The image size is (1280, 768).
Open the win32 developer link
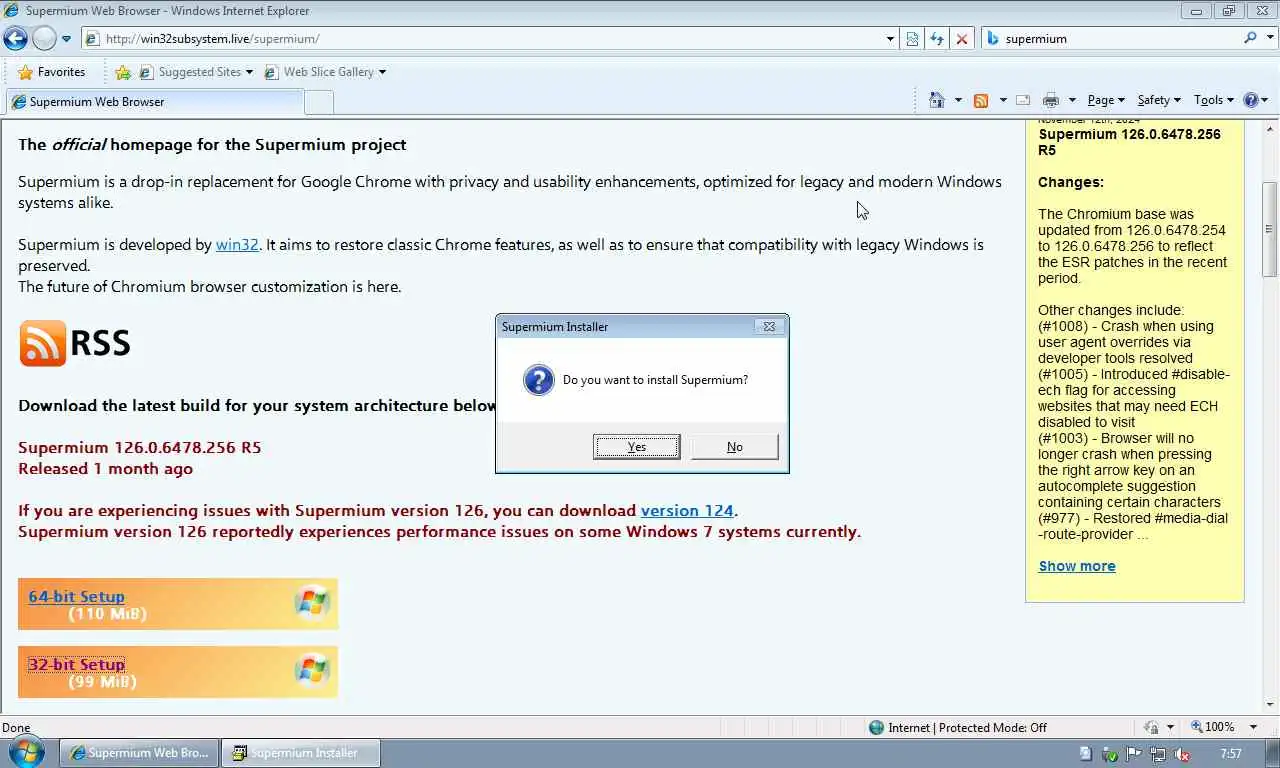click(x=237, y=244)
